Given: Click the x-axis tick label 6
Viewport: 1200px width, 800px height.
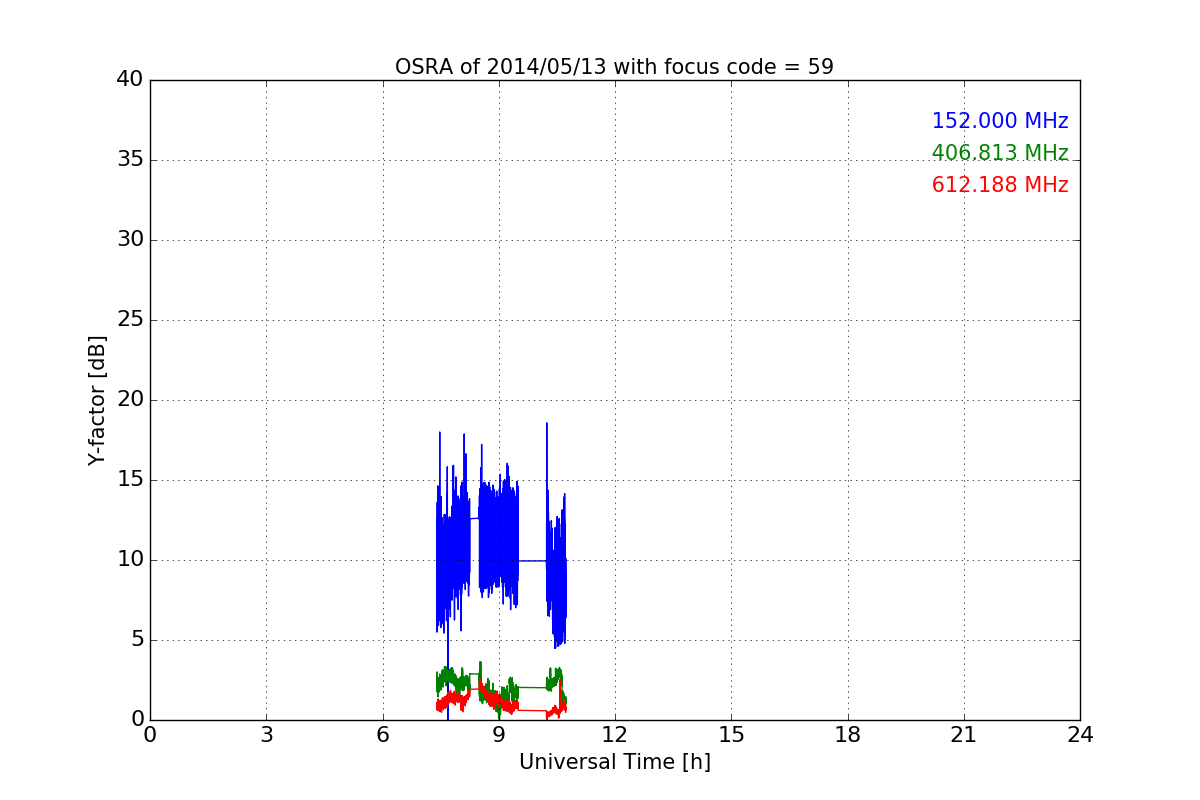Looking at the screenshot, I should pos(382,734).
